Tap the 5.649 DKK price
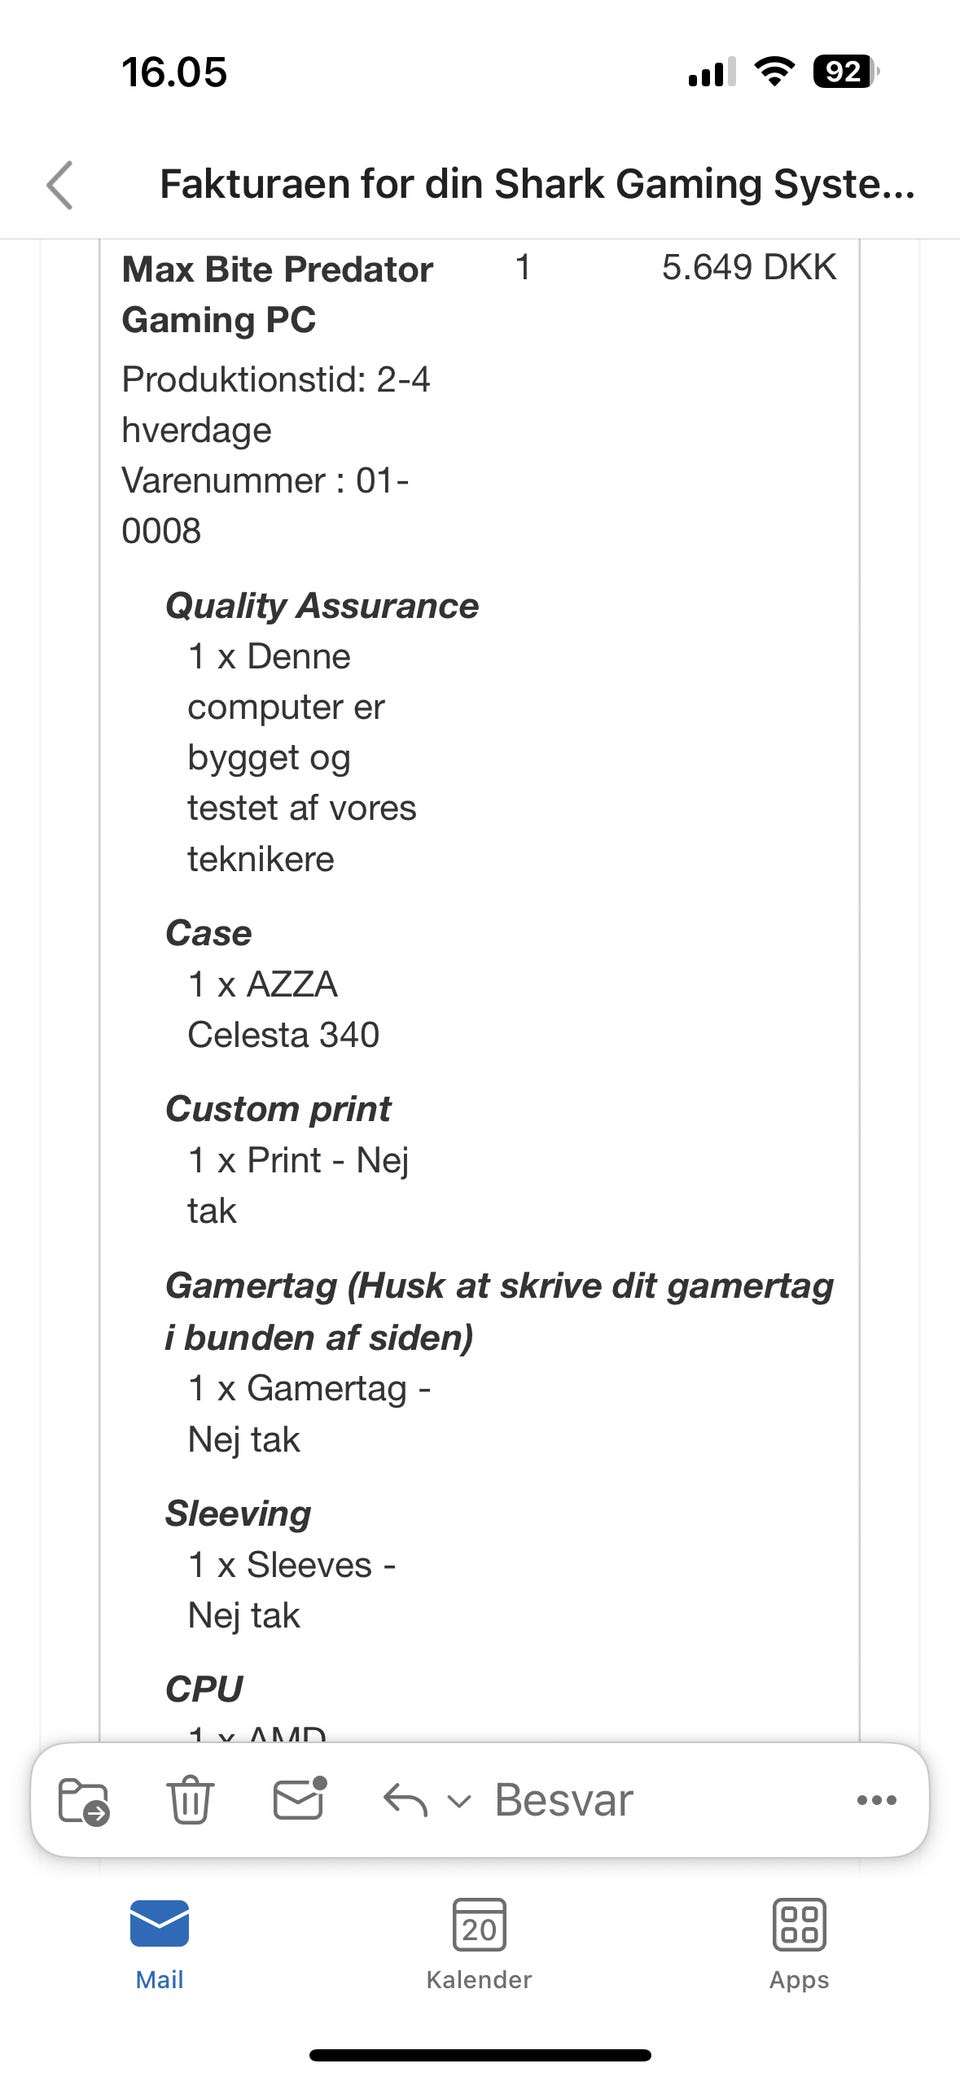This screenshot has height=2081, width=960. pos(749,268)
